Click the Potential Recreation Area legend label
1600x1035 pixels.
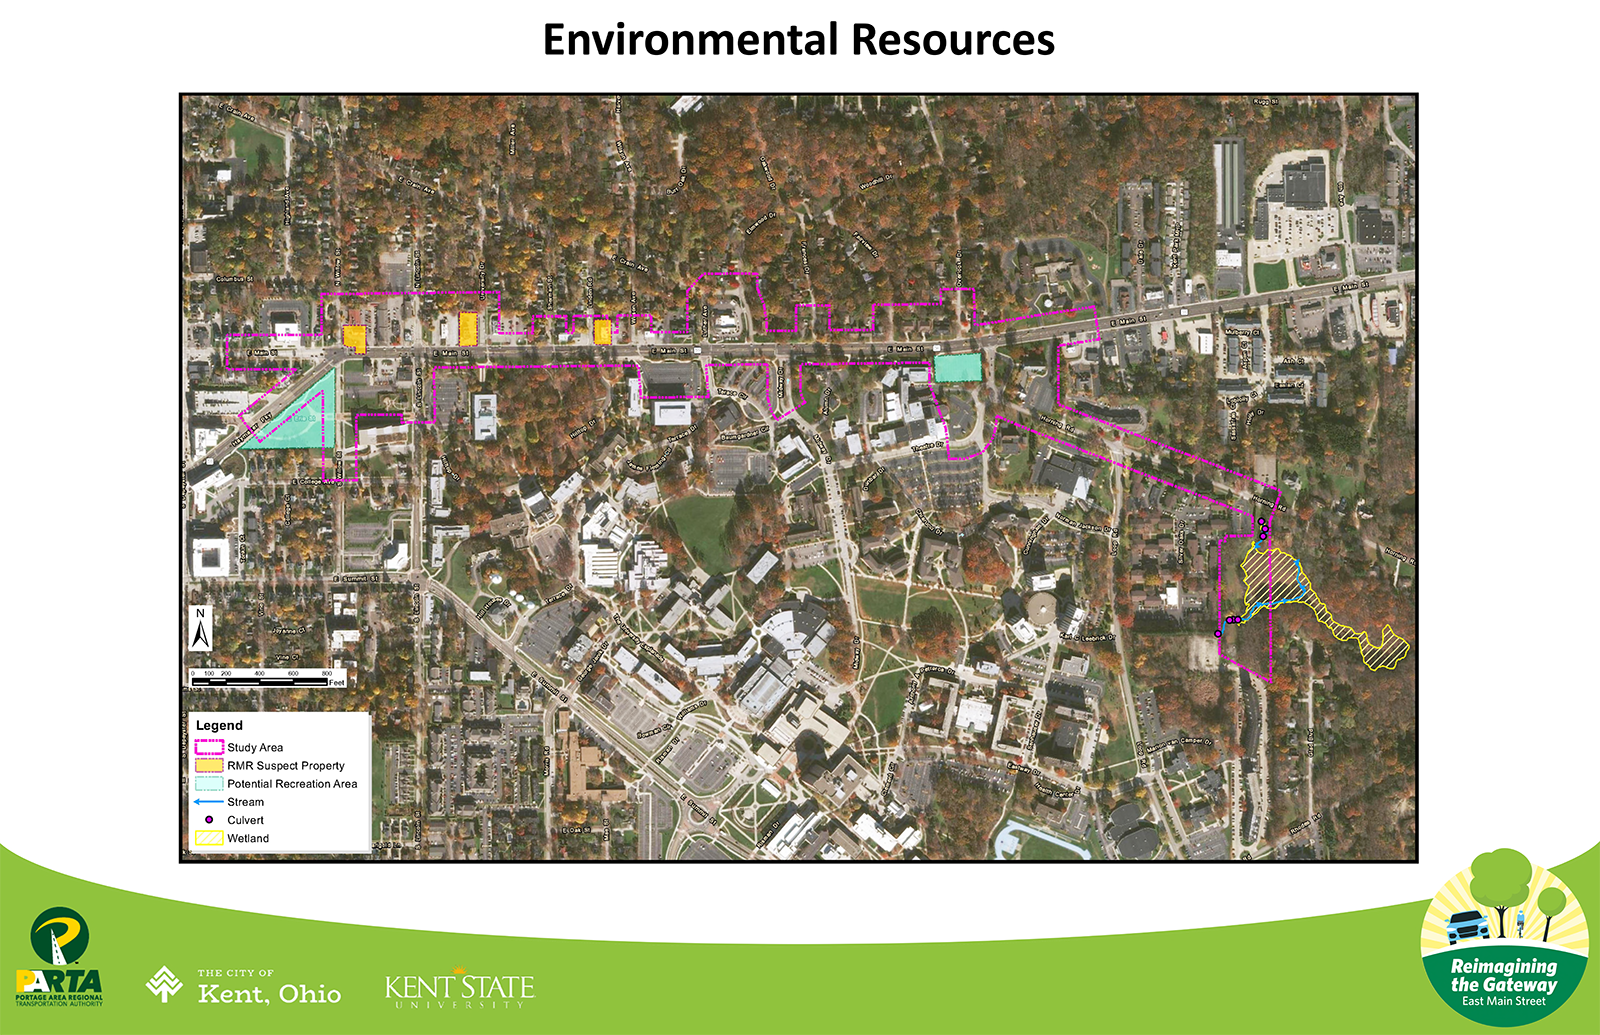pos(292,784)
